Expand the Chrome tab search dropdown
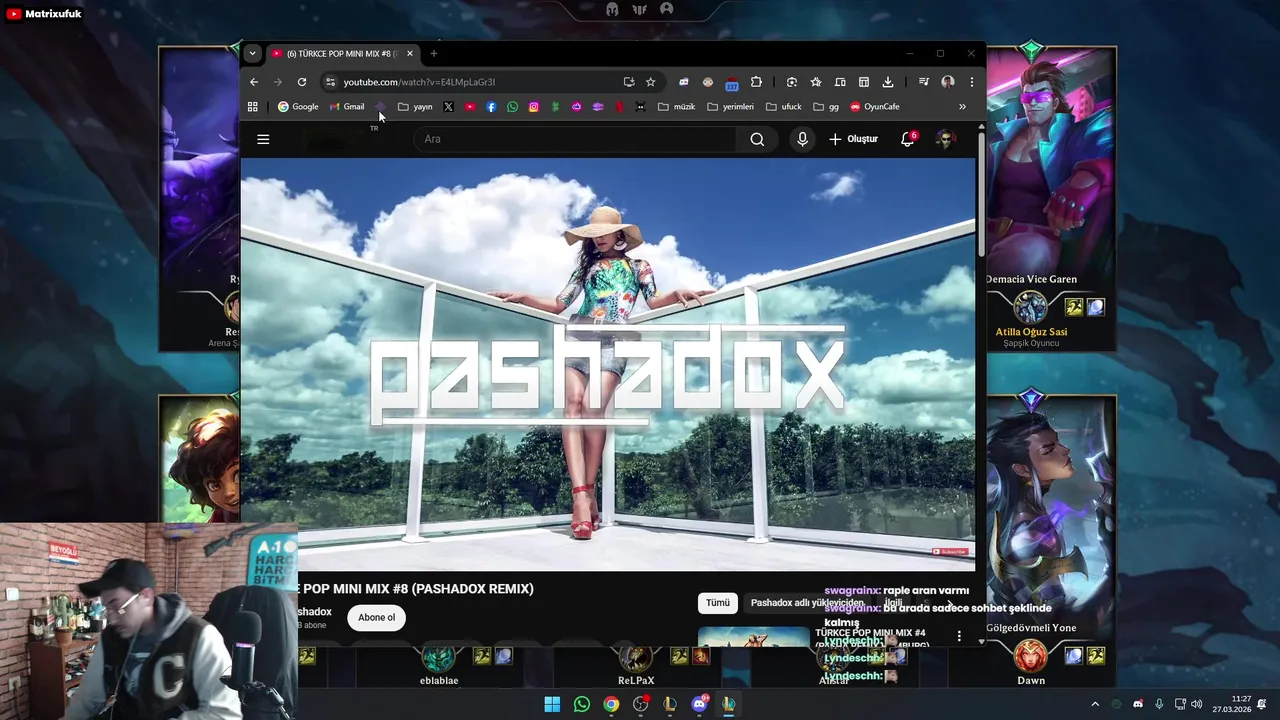This screenshot has height=720, width=1280. 252,53
